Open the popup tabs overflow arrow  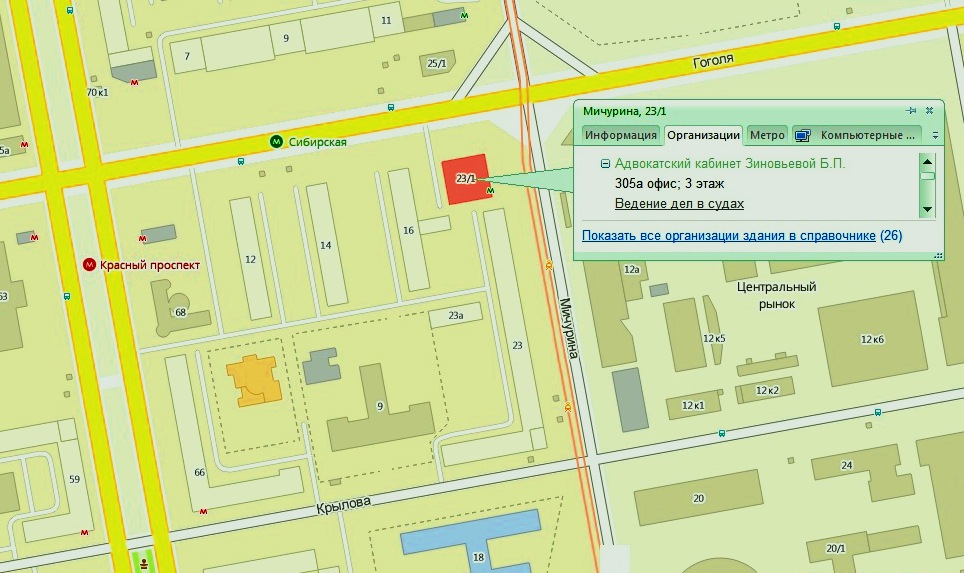[935, 135]
